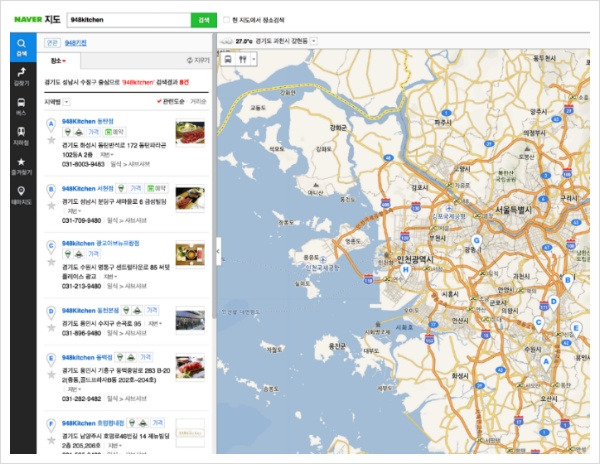Select the 장소 places tab
This screenshot has height=464, width=600.
coord(58,61)
